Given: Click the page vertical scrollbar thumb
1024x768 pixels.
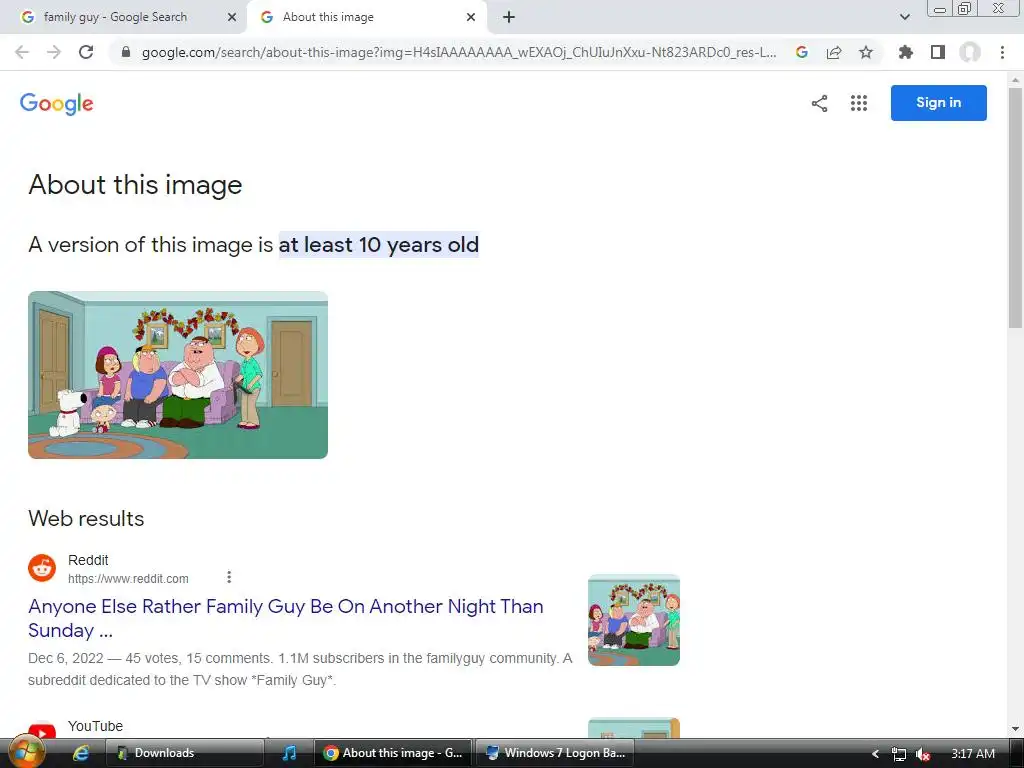Looking at the screenshot, I should click(x=1015, y=208).
